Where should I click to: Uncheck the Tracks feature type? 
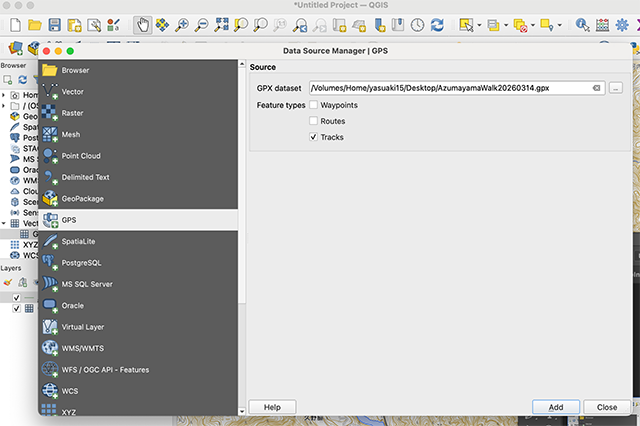[313, 137]
